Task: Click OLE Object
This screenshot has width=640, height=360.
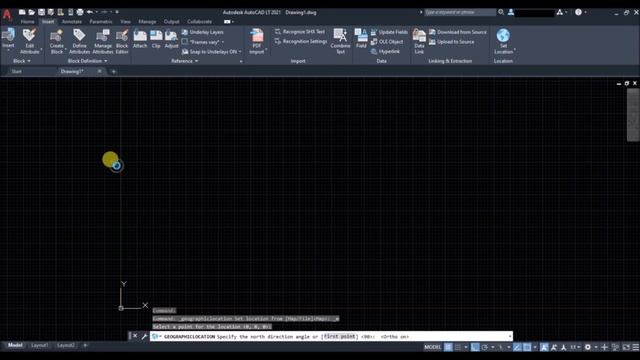Action: point(387,42)
